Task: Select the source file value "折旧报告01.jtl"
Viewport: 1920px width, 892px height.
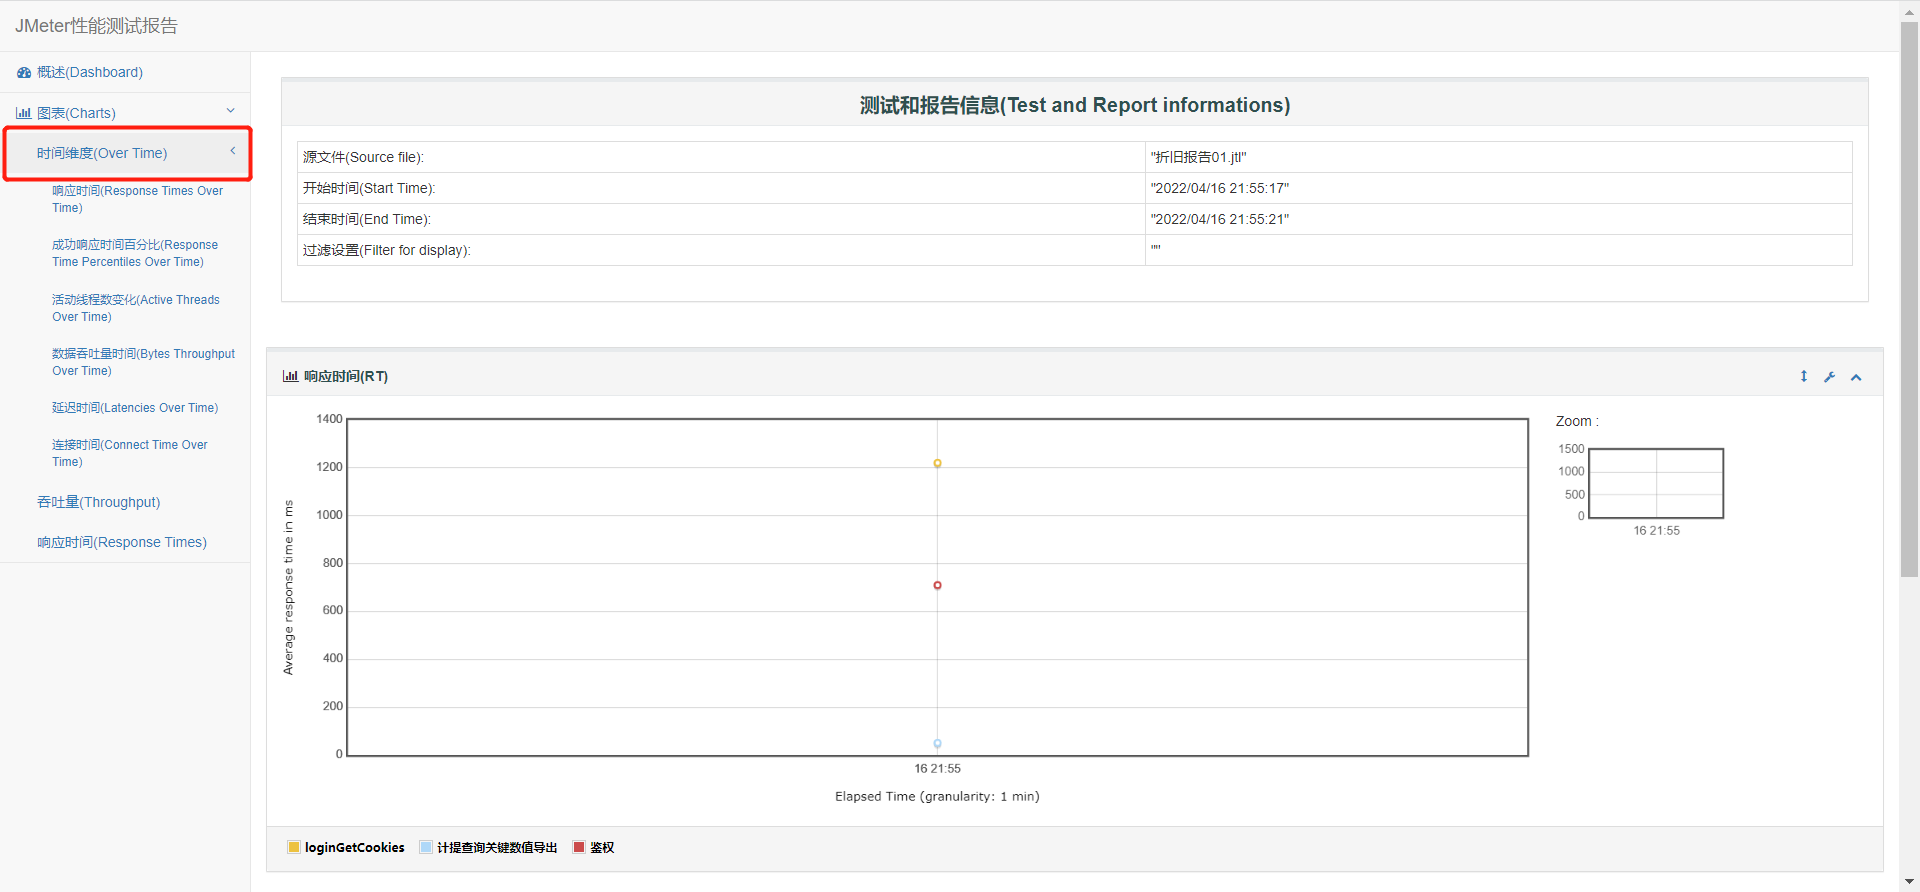Action: [1199, 157]
